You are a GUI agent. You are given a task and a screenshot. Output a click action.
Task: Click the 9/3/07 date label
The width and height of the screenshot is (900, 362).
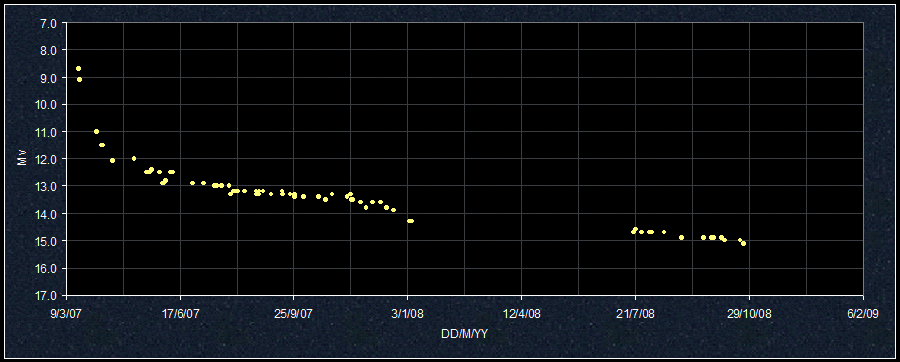point(67,314)
